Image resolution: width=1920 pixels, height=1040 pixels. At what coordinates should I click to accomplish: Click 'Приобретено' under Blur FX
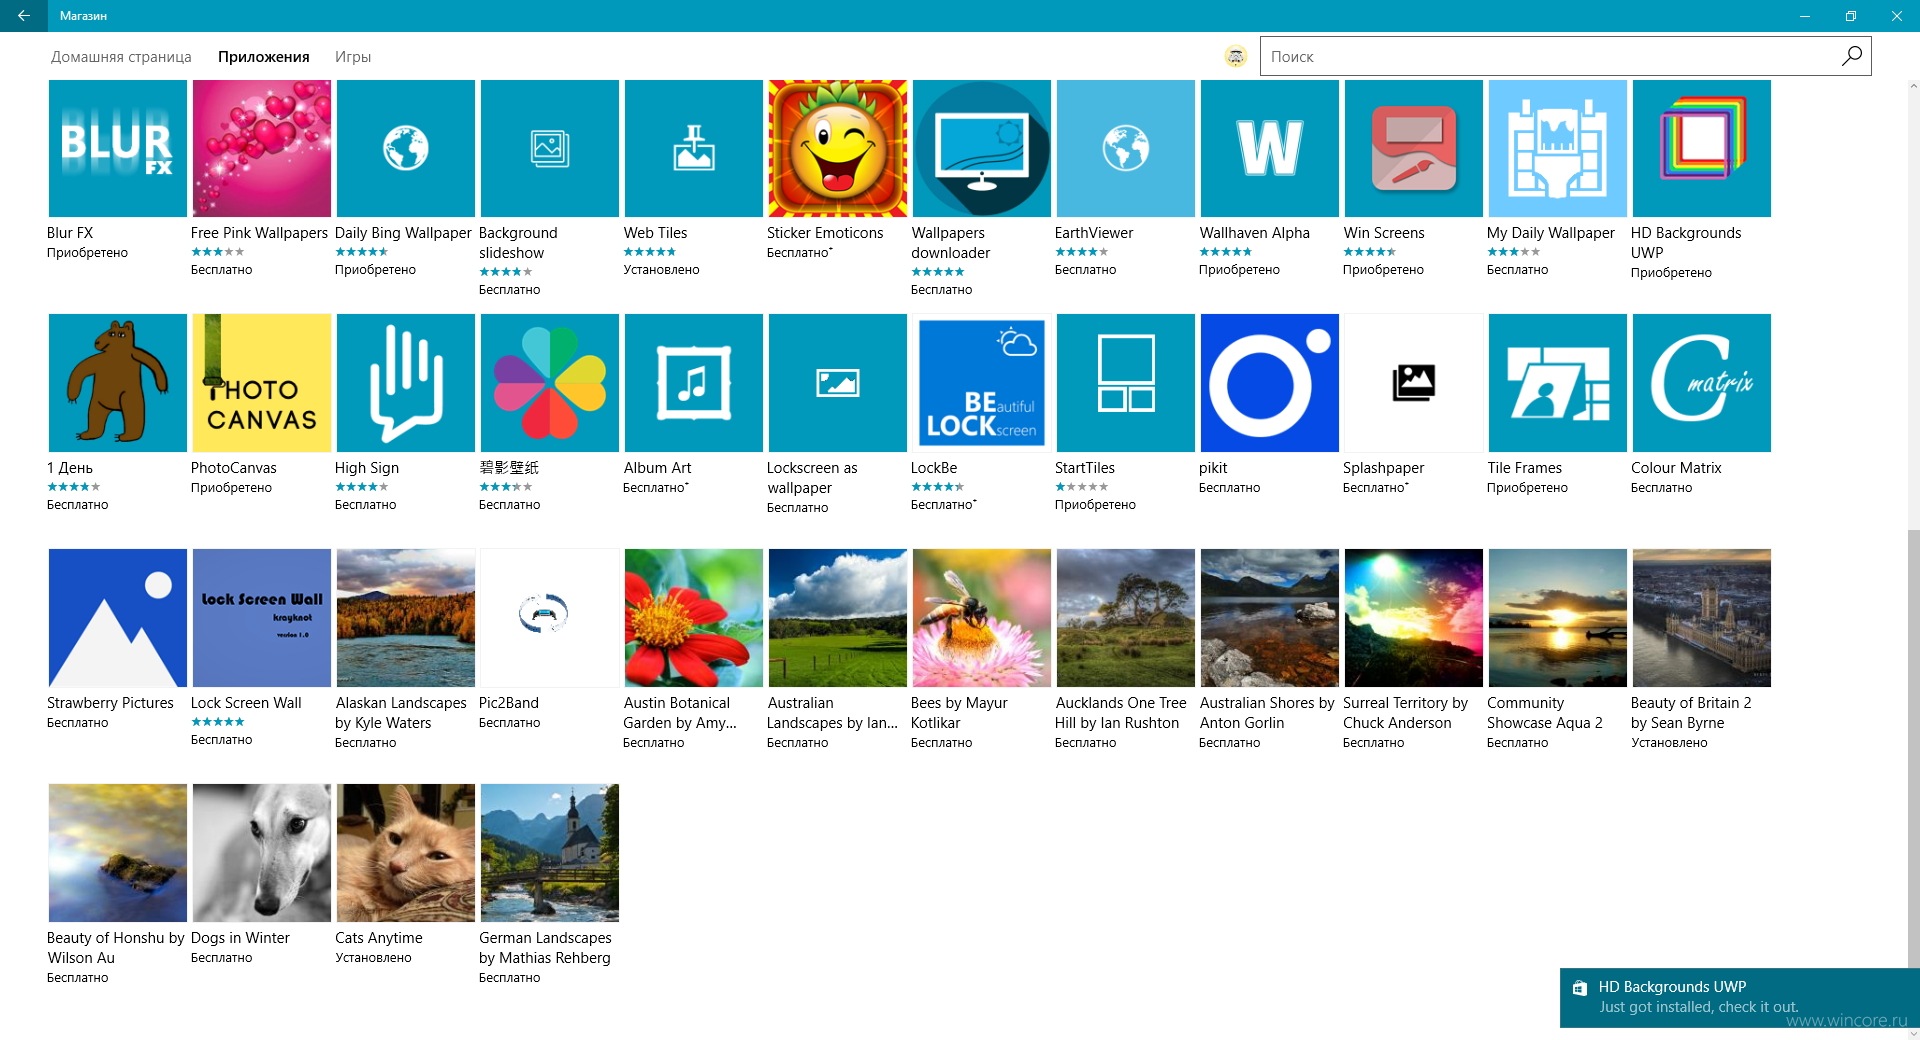pos(87,253)
